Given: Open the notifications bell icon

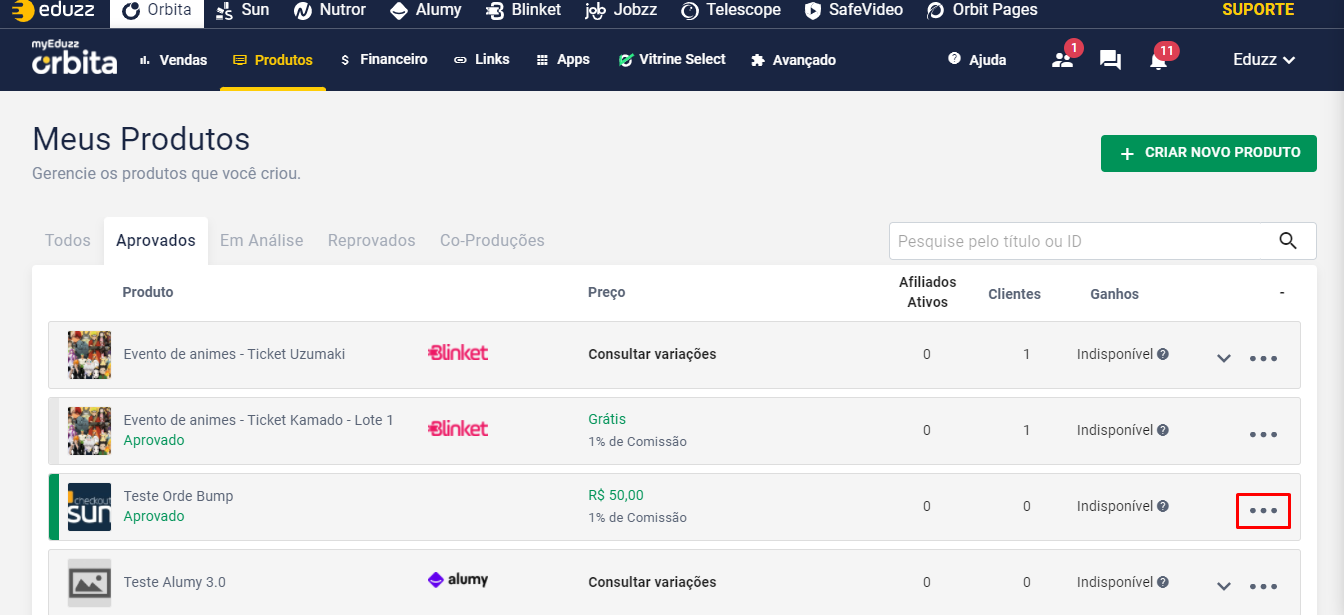Looking at the screenshot, I should pyautogui.click(x=1158, y=61).
